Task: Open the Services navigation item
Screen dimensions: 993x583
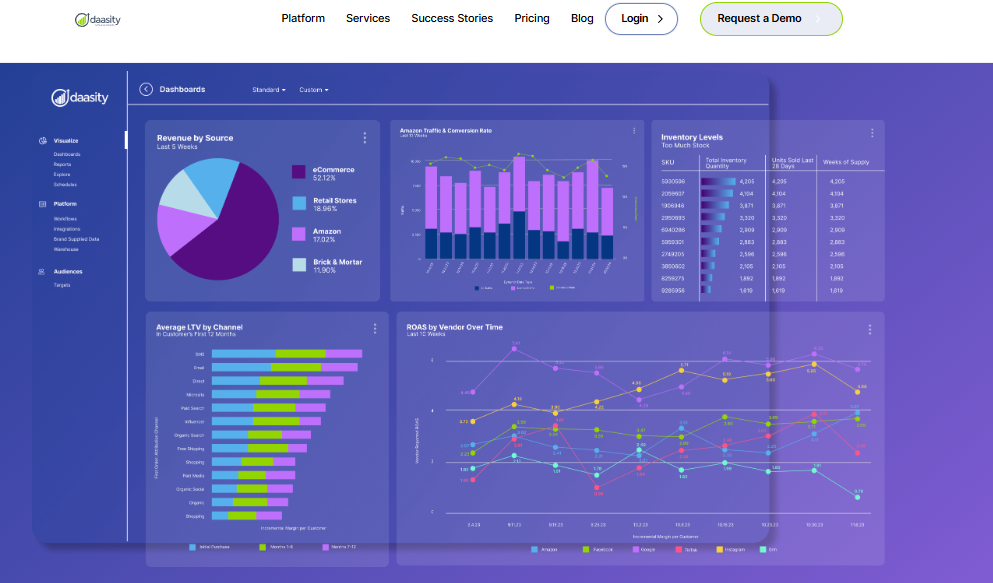Action: (x=368, y=18)
